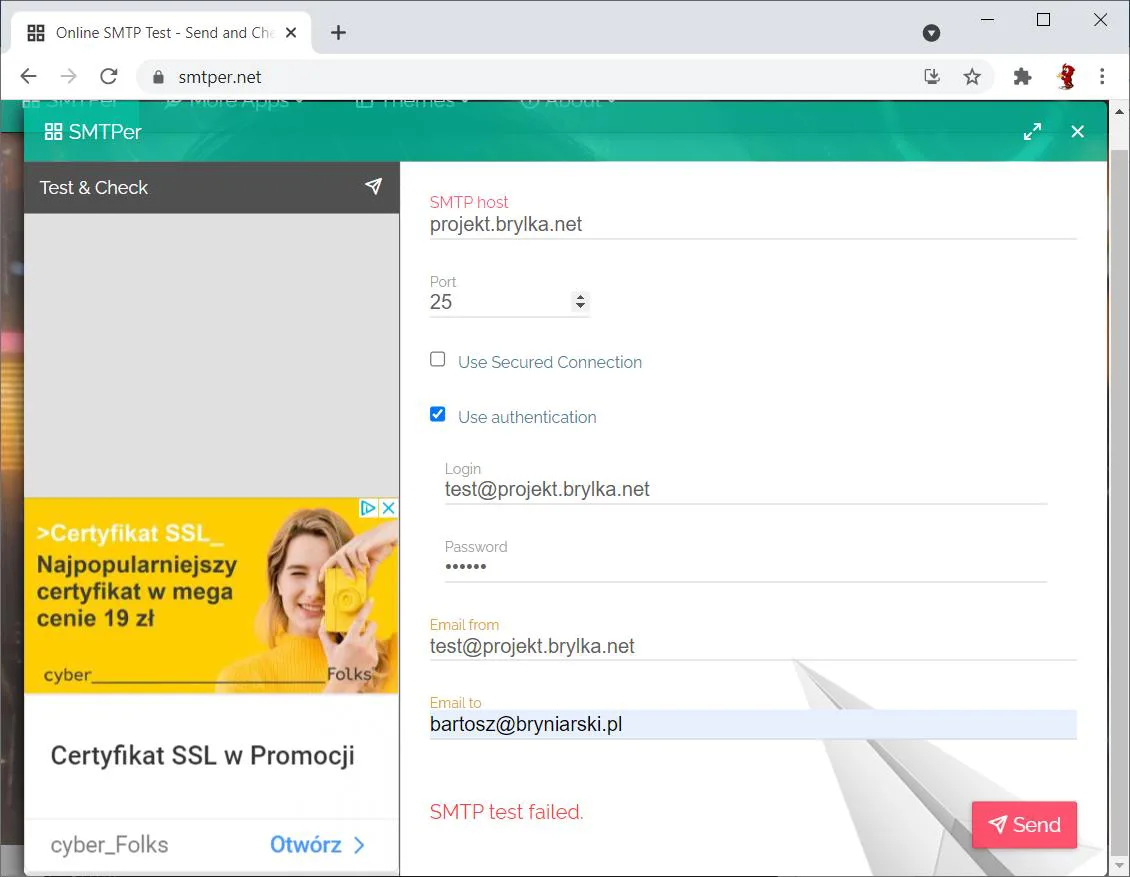Click the Email from field
The height and width of the screenshot is (877, 1130).
(x=753, y=646)
